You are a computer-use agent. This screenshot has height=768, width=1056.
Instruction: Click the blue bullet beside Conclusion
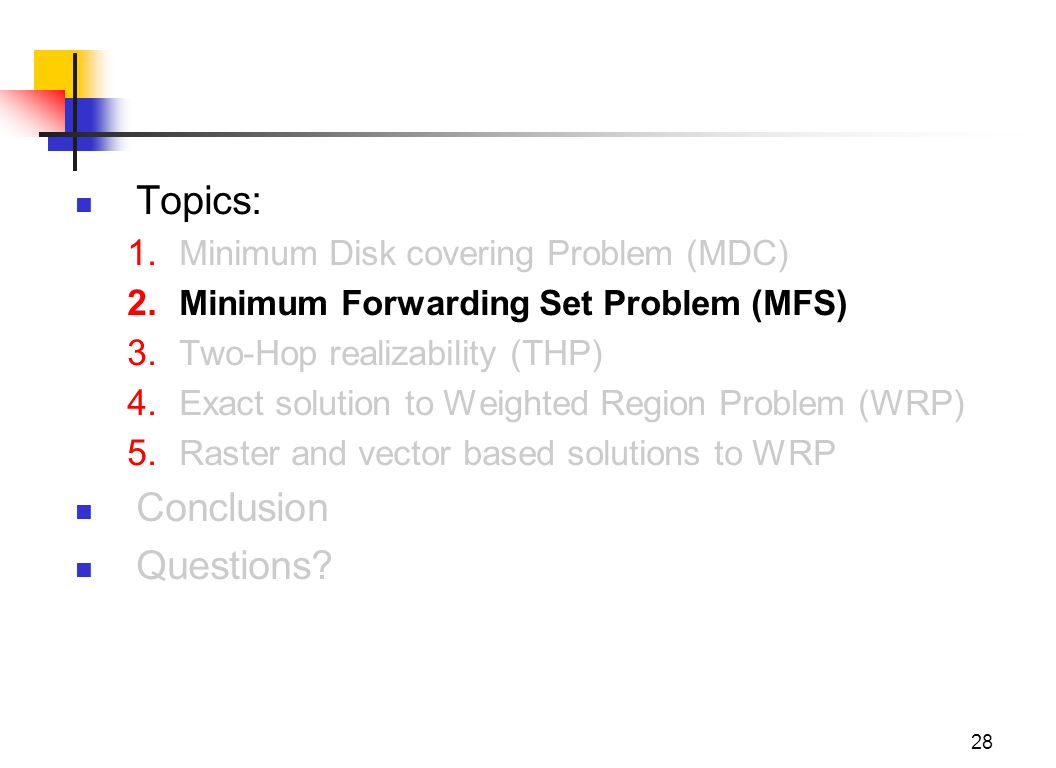pyautogui.click(x=84, y=512)
